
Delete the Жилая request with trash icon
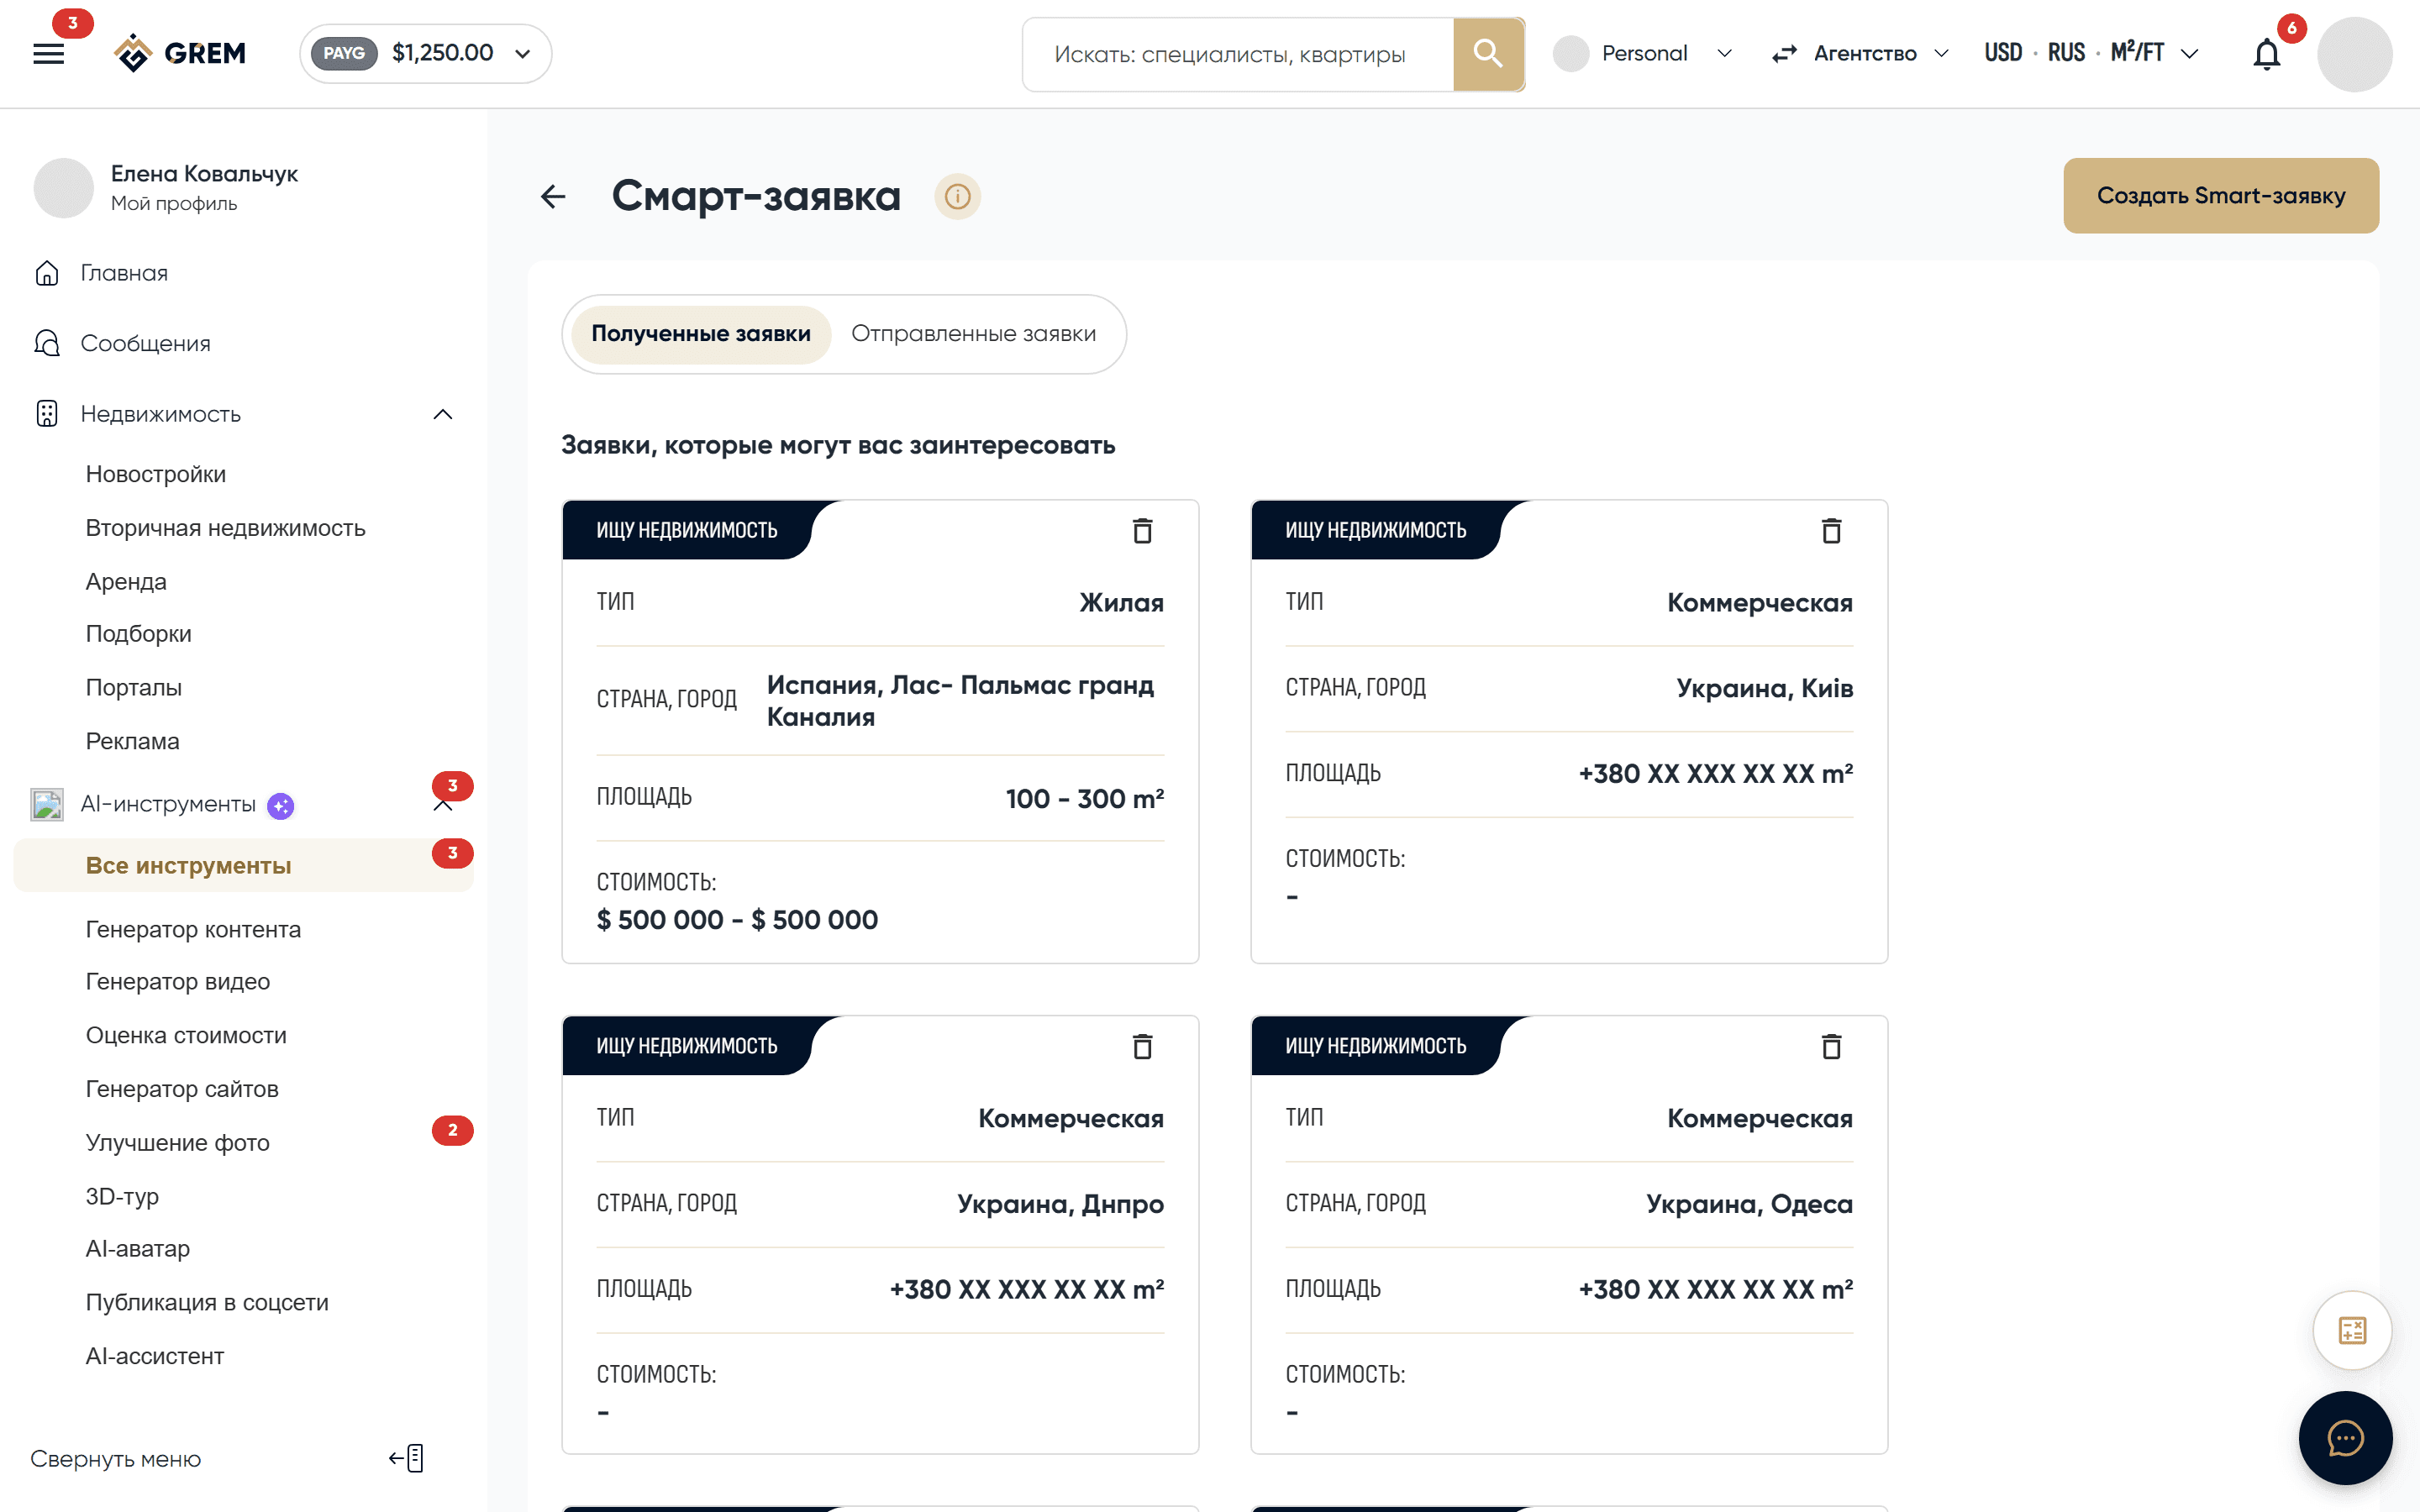1142,530
